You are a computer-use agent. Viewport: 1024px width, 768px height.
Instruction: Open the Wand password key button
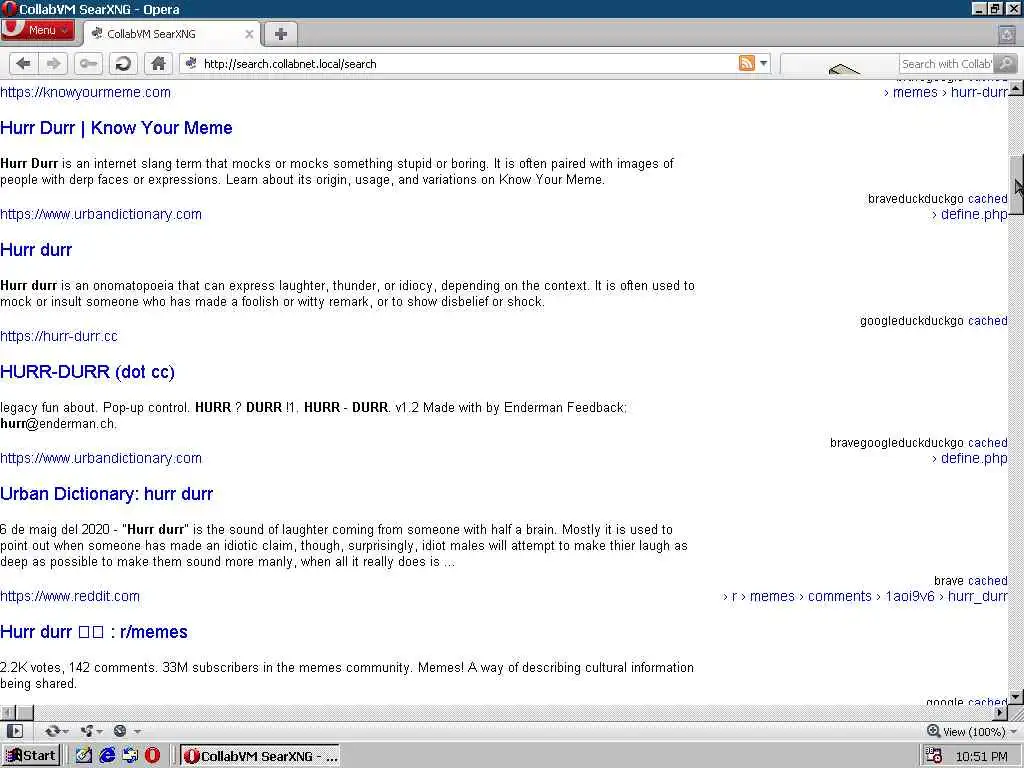(x=88, y=63)
